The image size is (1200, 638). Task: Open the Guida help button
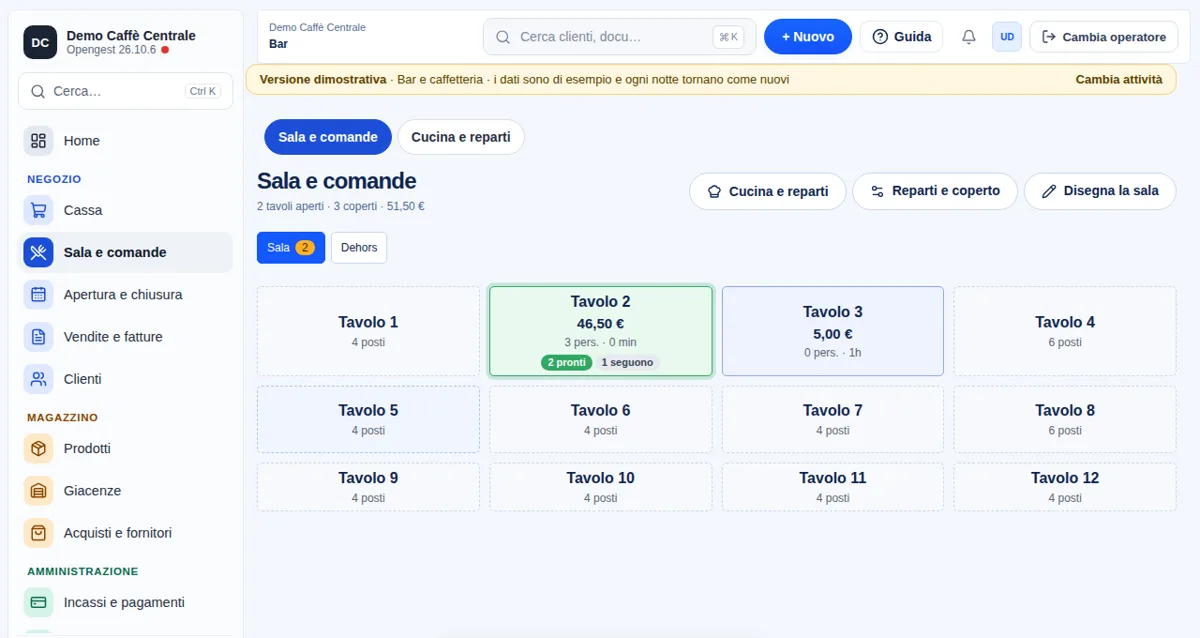point(901,37)
